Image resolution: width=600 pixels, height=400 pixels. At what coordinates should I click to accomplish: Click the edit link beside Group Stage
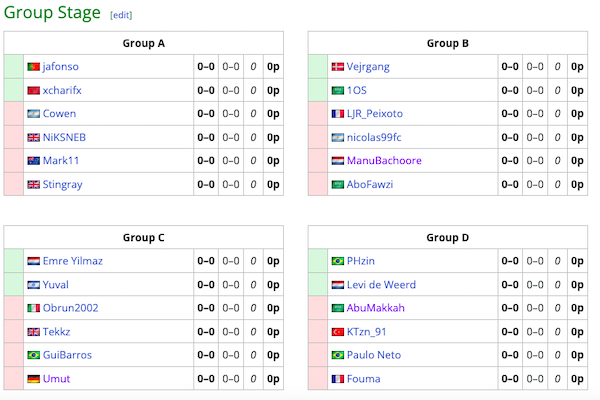(120, 15)
